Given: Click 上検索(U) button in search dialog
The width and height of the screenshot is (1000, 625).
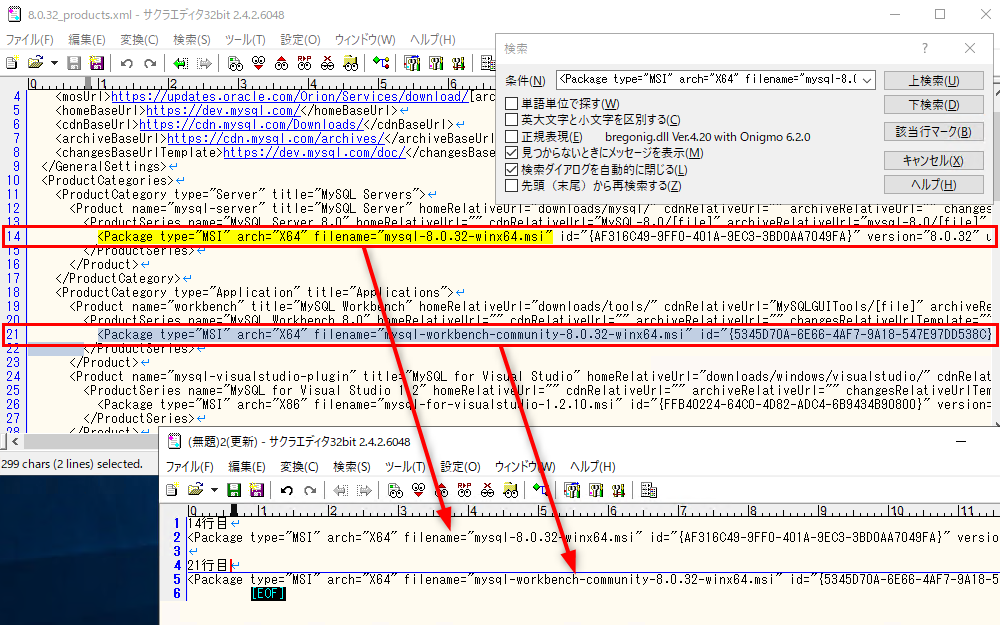Looking at the screenshot, I should [x=934, y=80].
